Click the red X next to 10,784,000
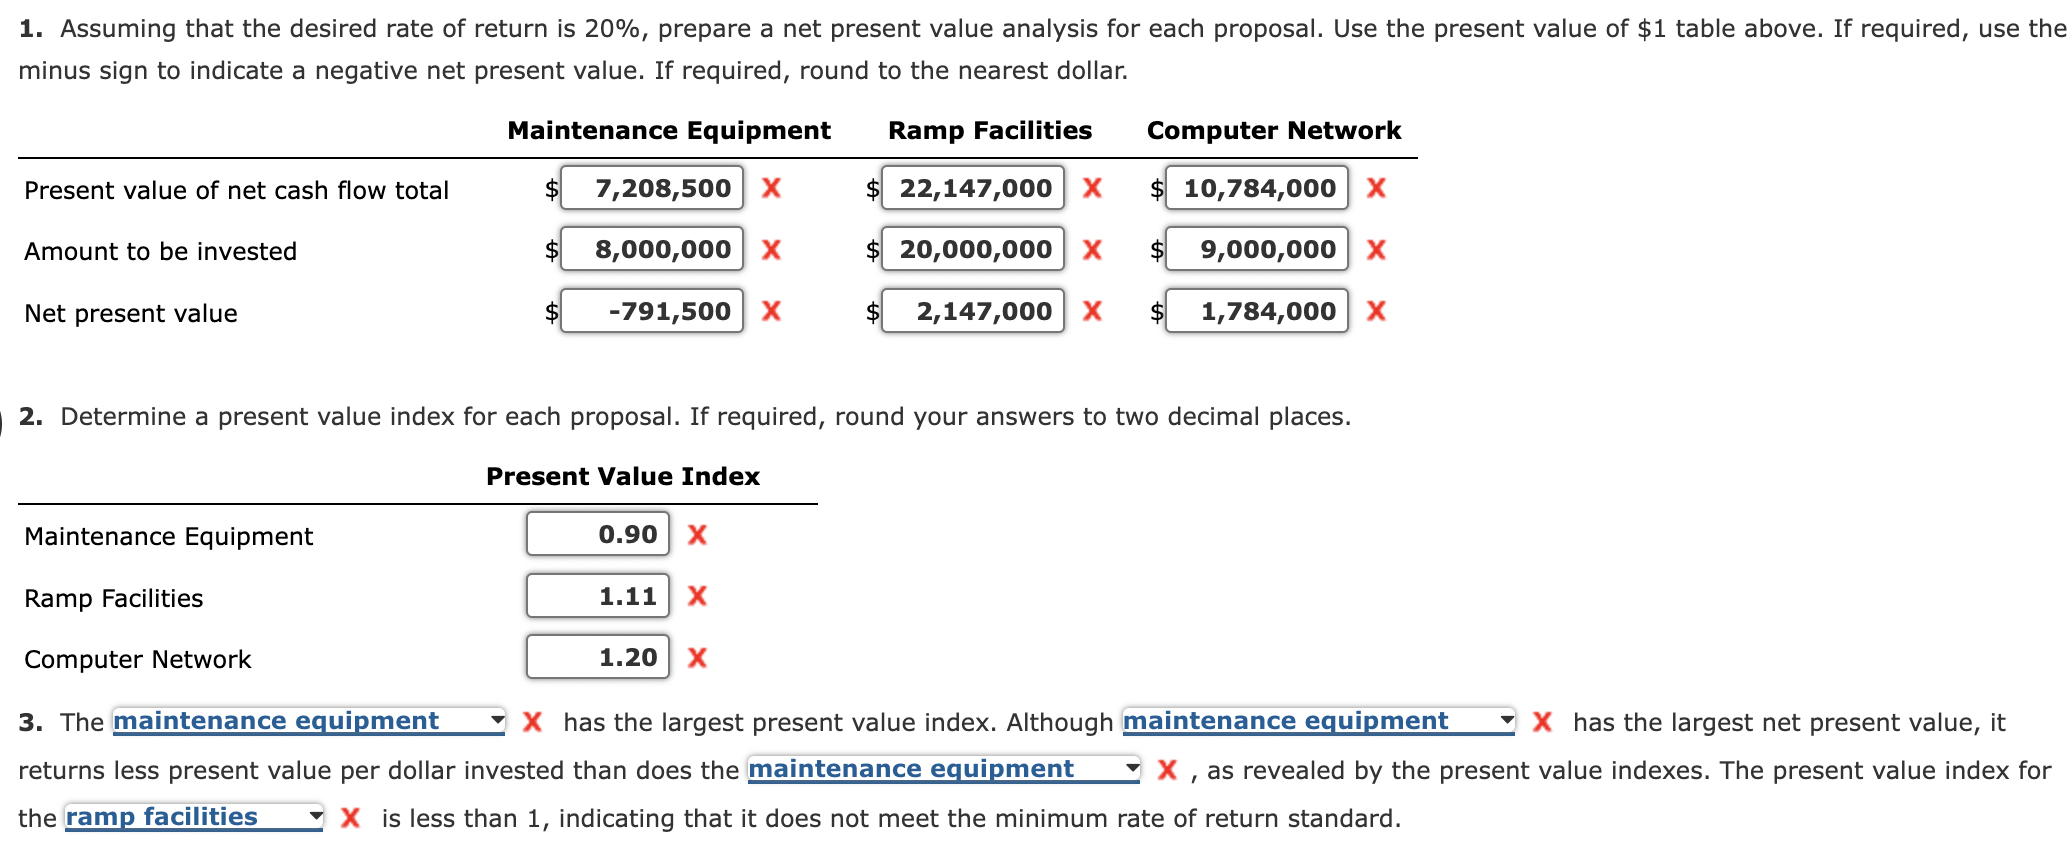Viewport: 2070px width, 854px height. 1376,188
